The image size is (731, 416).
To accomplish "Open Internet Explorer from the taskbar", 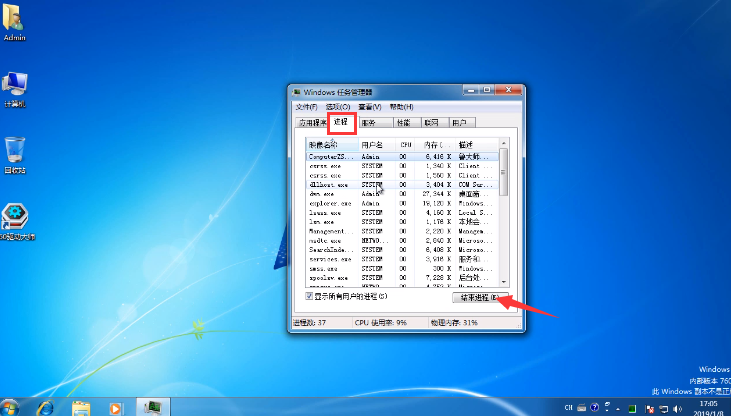I will pos(46,407).
